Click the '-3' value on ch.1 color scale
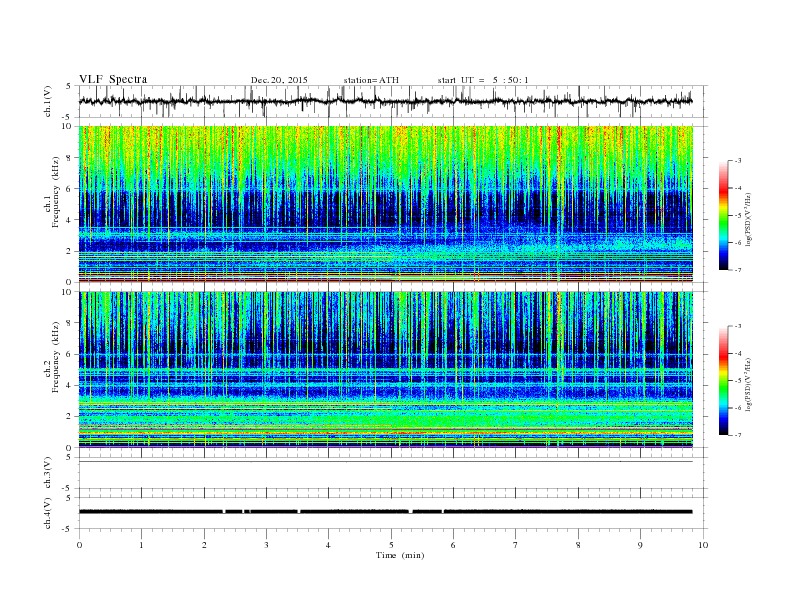This screenshot has height=612, width=792. point(737,161)
